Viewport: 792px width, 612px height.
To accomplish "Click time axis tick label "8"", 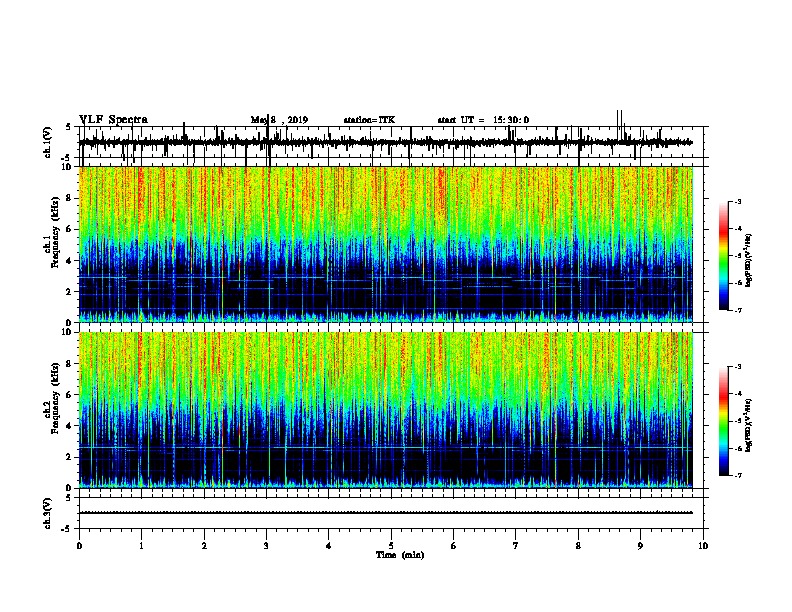I will pyautogui.click(x=578, y=546).
